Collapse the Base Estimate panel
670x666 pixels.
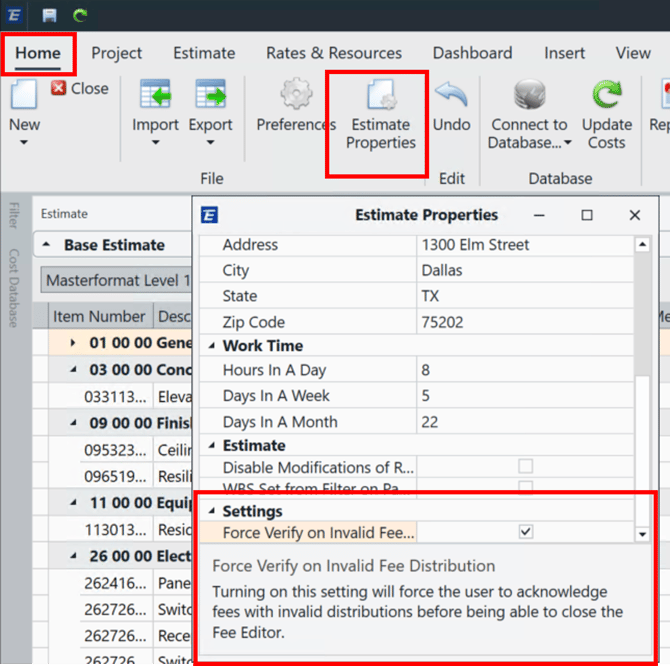[x=49, y=245]
